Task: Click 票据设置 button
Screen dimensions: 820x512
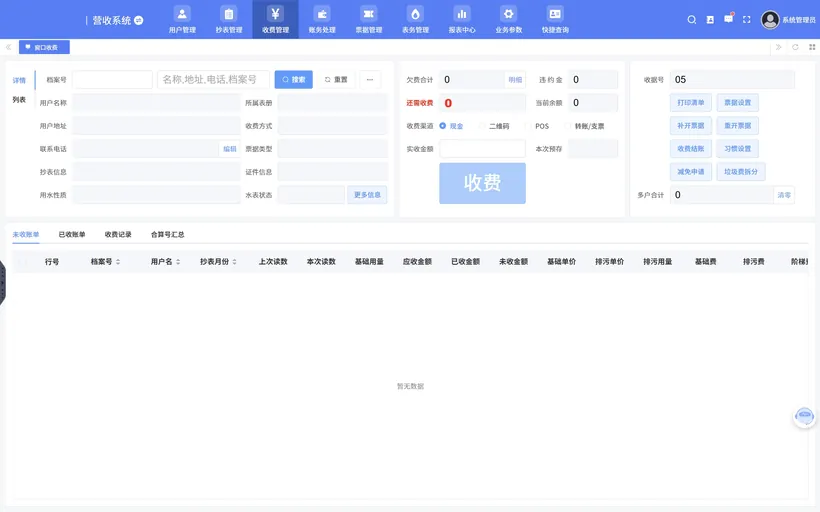Action: (737, 103)
